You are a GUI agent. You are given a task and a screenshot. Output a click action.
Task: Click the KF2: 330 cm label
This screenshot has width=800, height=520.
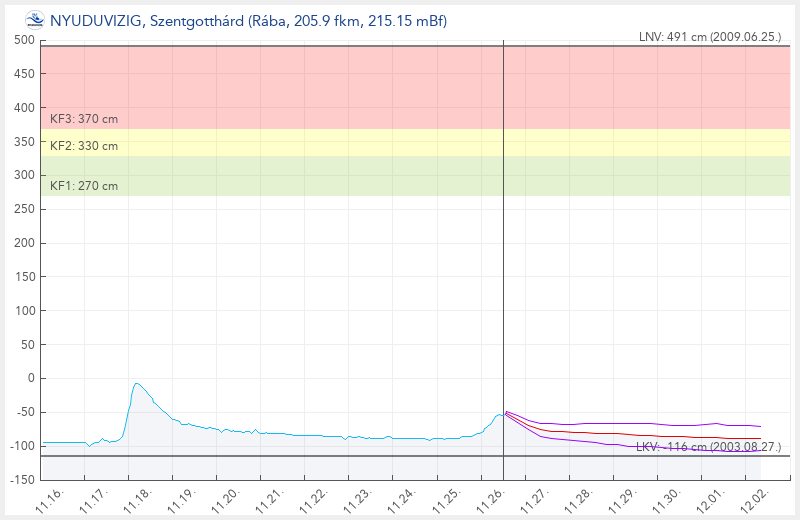pos(84,146)
